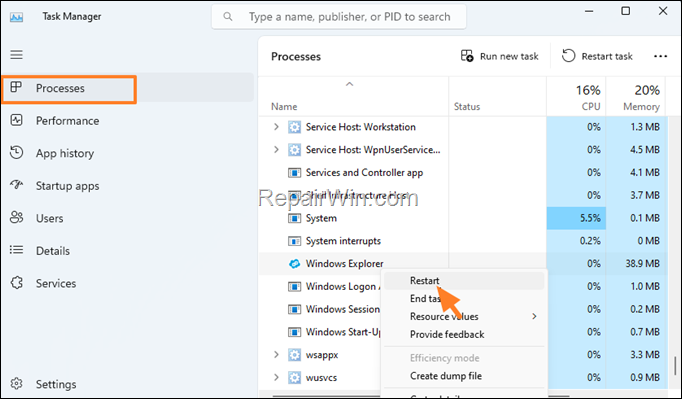Switch to the Users page

pos(50,218)
